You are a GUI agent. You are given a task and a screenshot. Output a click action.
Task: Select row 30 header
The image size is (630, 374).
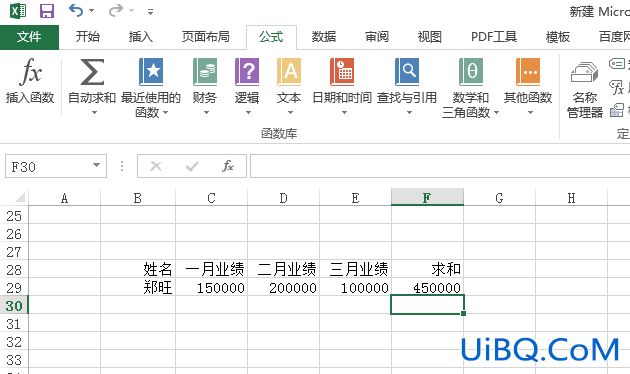tap(14, 306)
